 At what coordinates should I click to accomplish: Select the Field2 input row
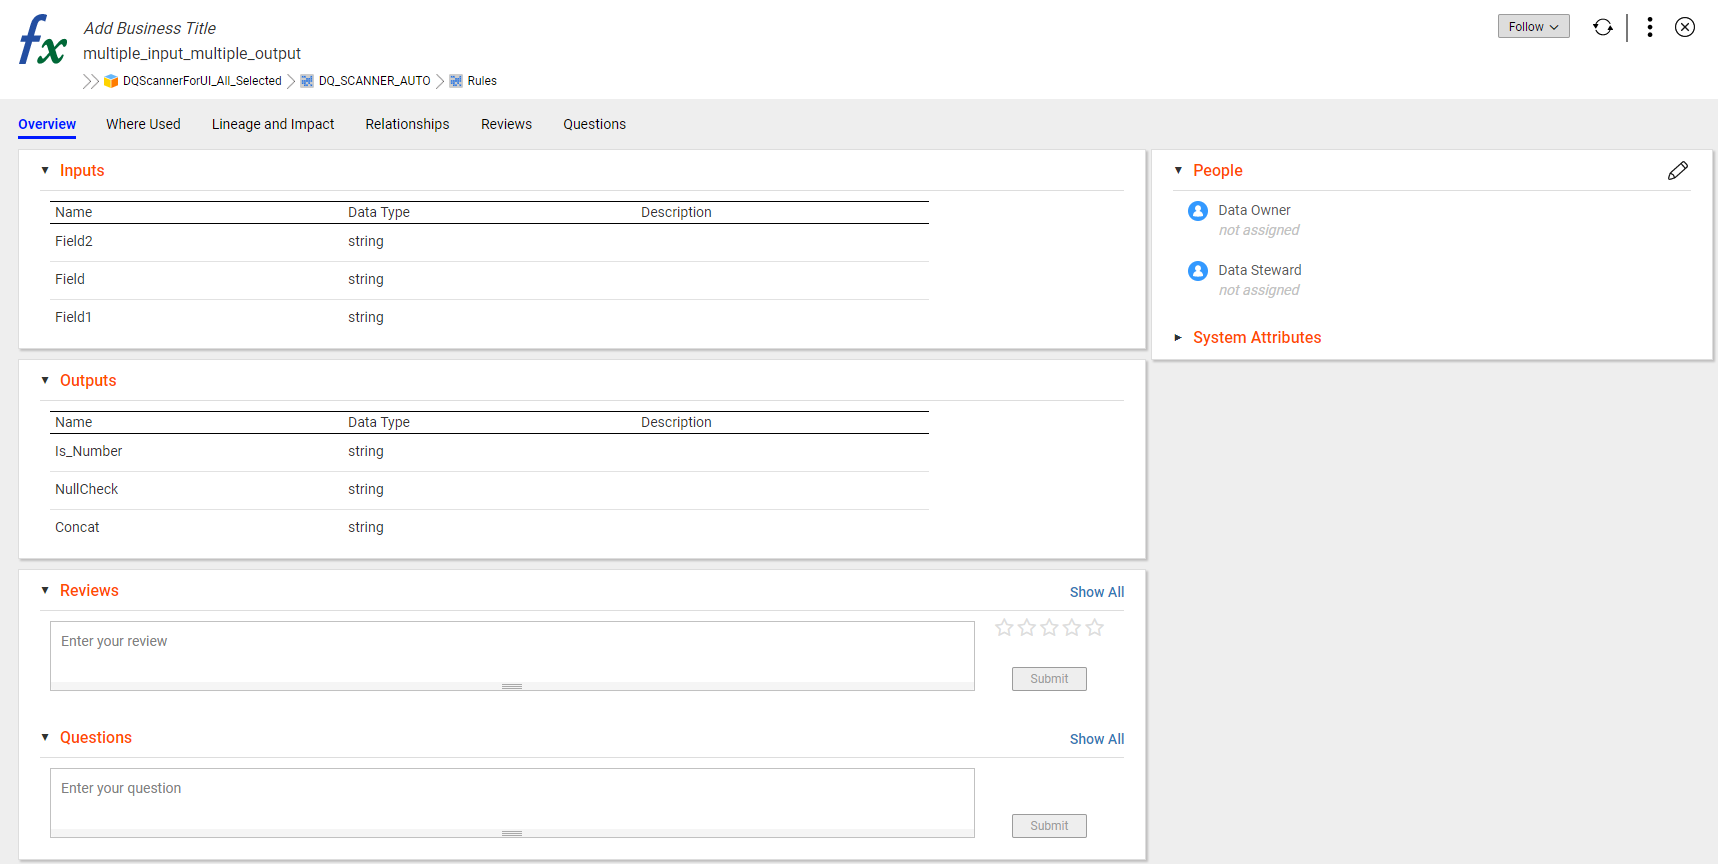[489, 242]
